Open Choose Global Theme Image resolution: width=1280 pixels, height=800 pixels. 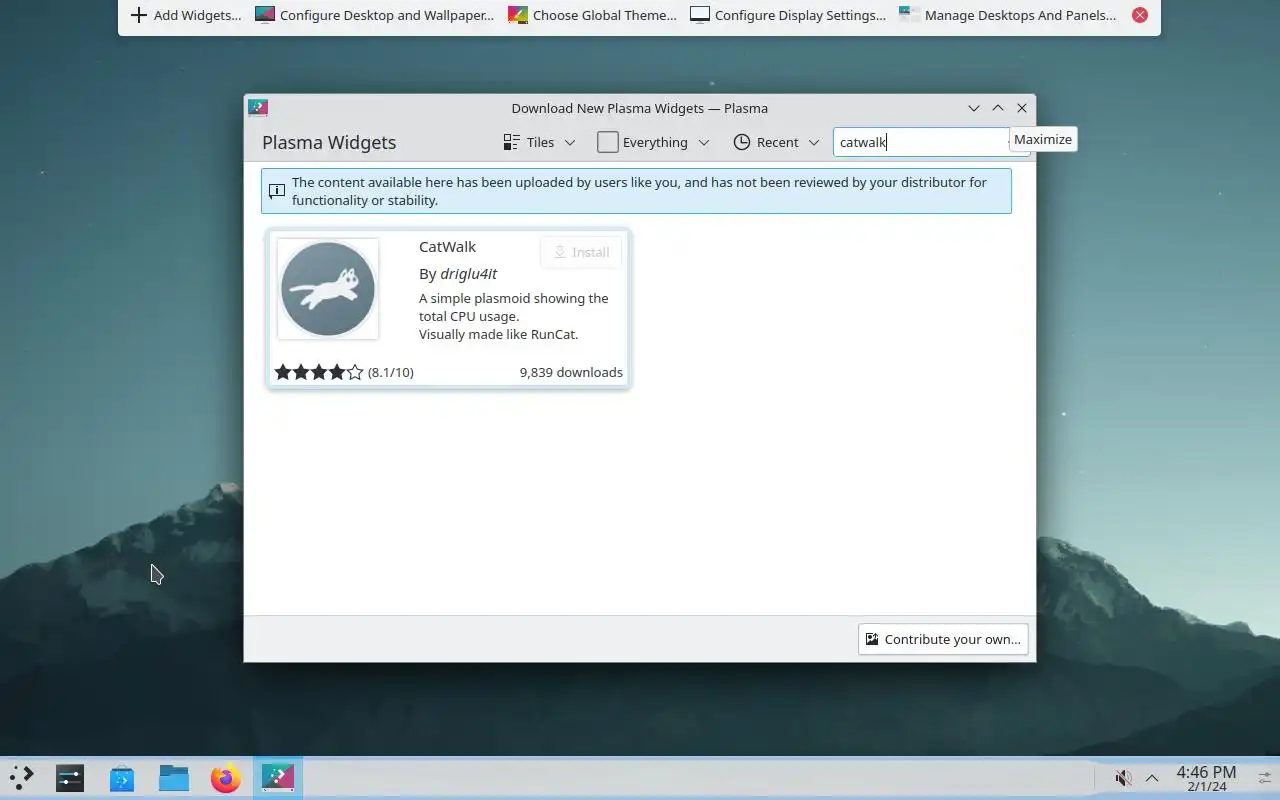click(593, 15)
